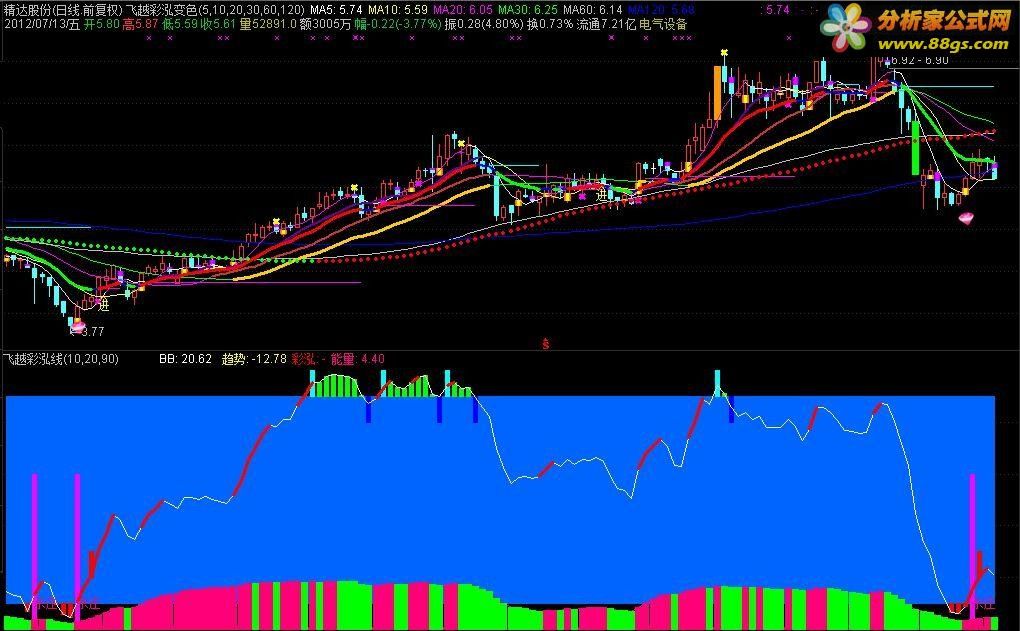Click the tall orange candlestick bar
The image size is (1020, 631).
718,92
